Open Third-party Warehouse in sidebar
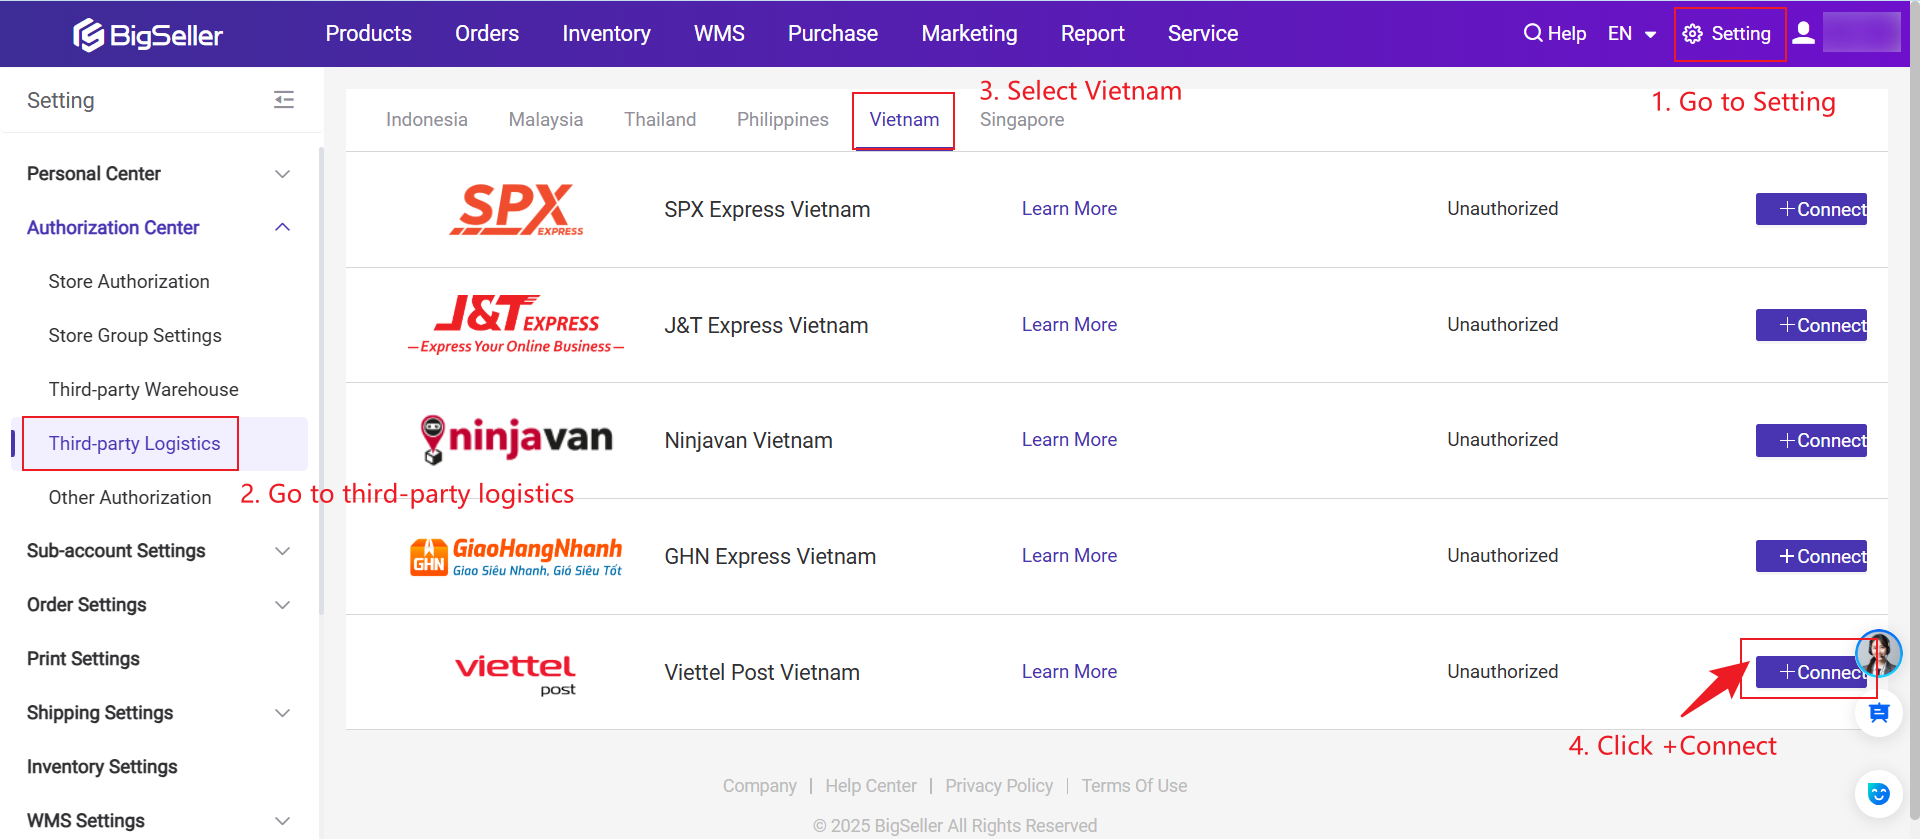Image resolution: width=1920 pixels, height=839 pixels. 144,390
